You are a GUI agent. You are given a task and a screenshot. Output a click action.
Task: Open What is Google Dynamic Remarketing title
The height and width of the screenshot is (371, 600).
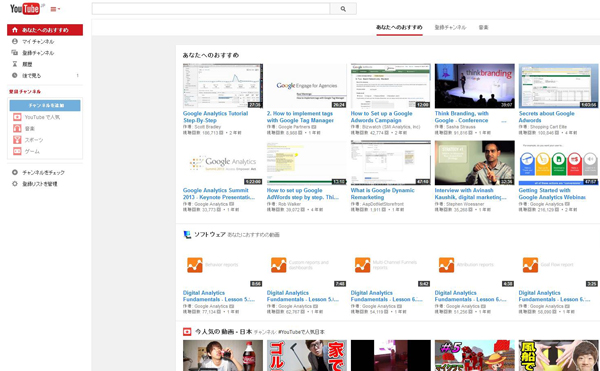(383, 194)
